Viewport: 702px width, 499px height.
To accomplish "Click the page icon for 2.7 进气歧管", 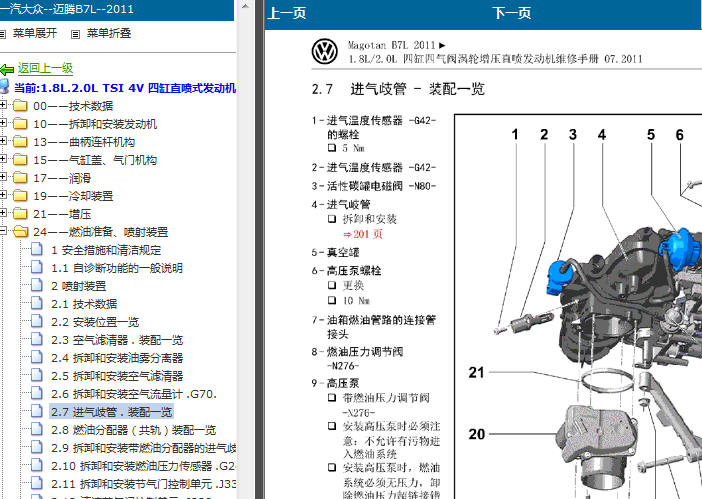I will tap(37, 411).
